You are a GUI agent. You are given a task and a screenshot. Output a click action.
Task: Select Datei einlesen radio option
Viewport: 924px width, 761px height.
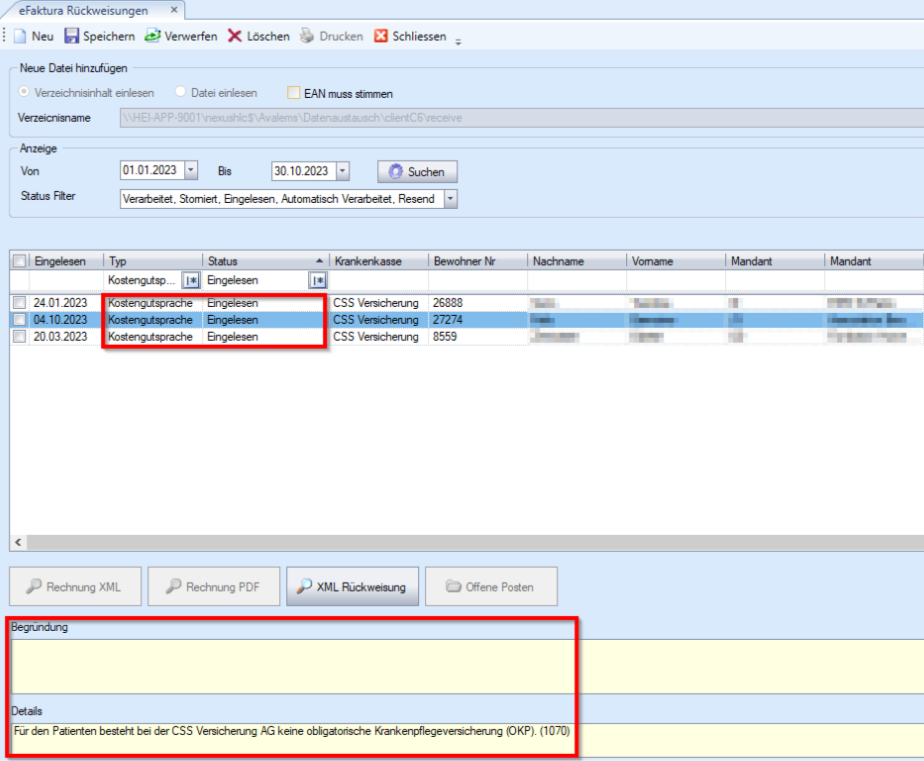pos(180,92)
